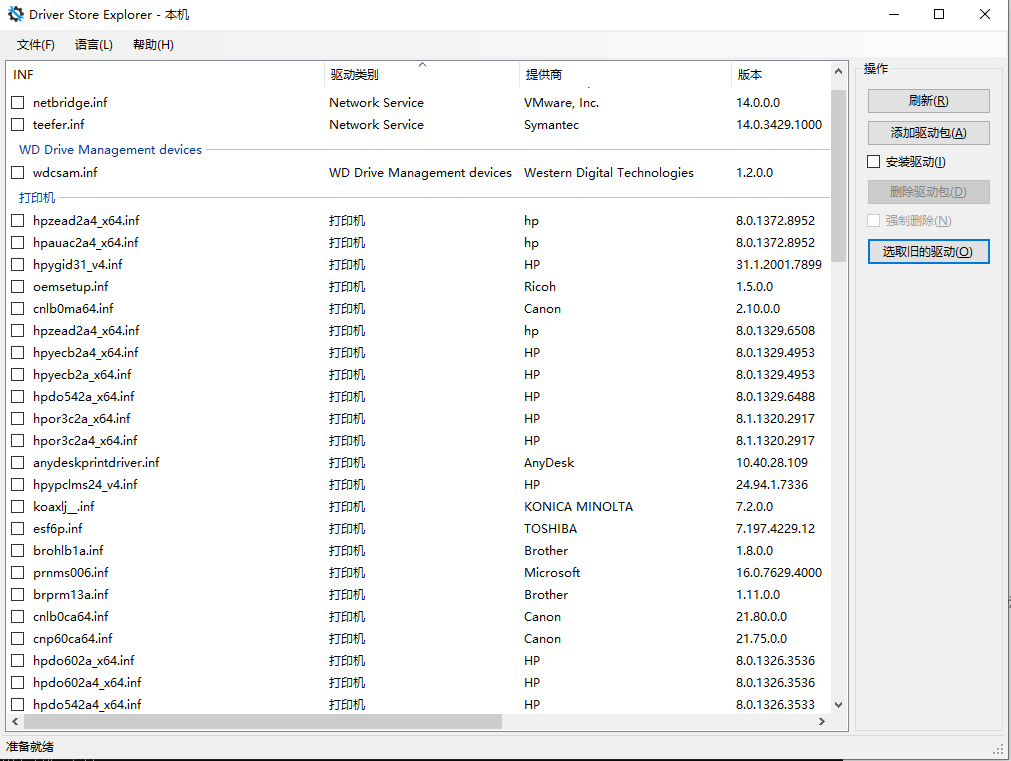Enable the 安装驱动(I) checkbox
Screen dimensions: 1011x761
tap(874, 162)
